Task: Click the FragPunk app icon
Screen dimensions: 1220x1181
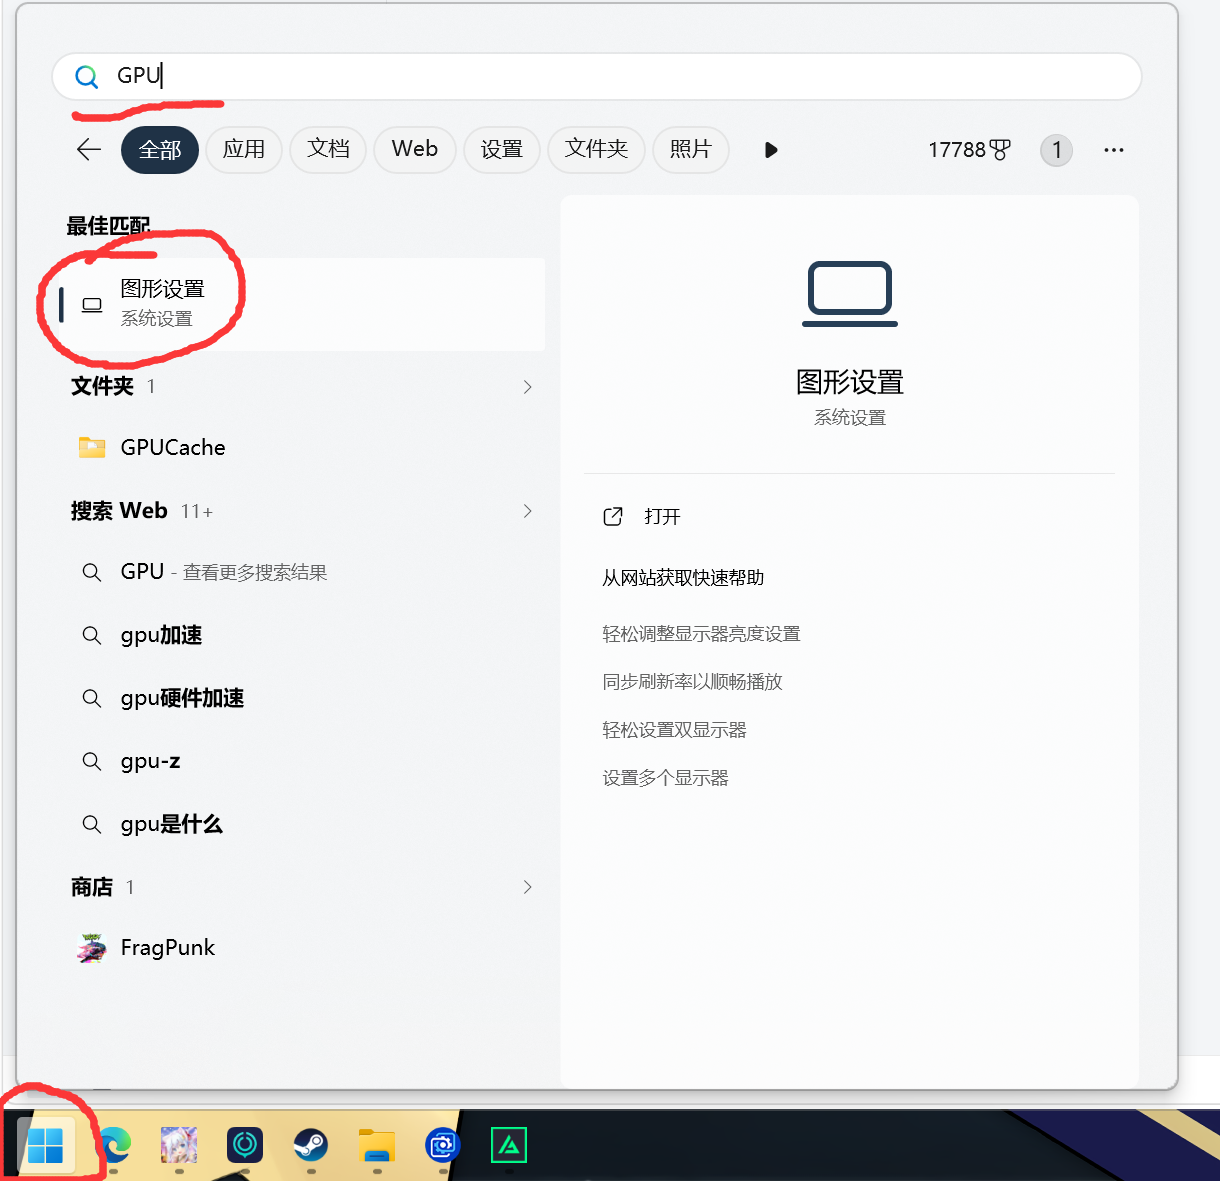Action: tap(92, 947)
